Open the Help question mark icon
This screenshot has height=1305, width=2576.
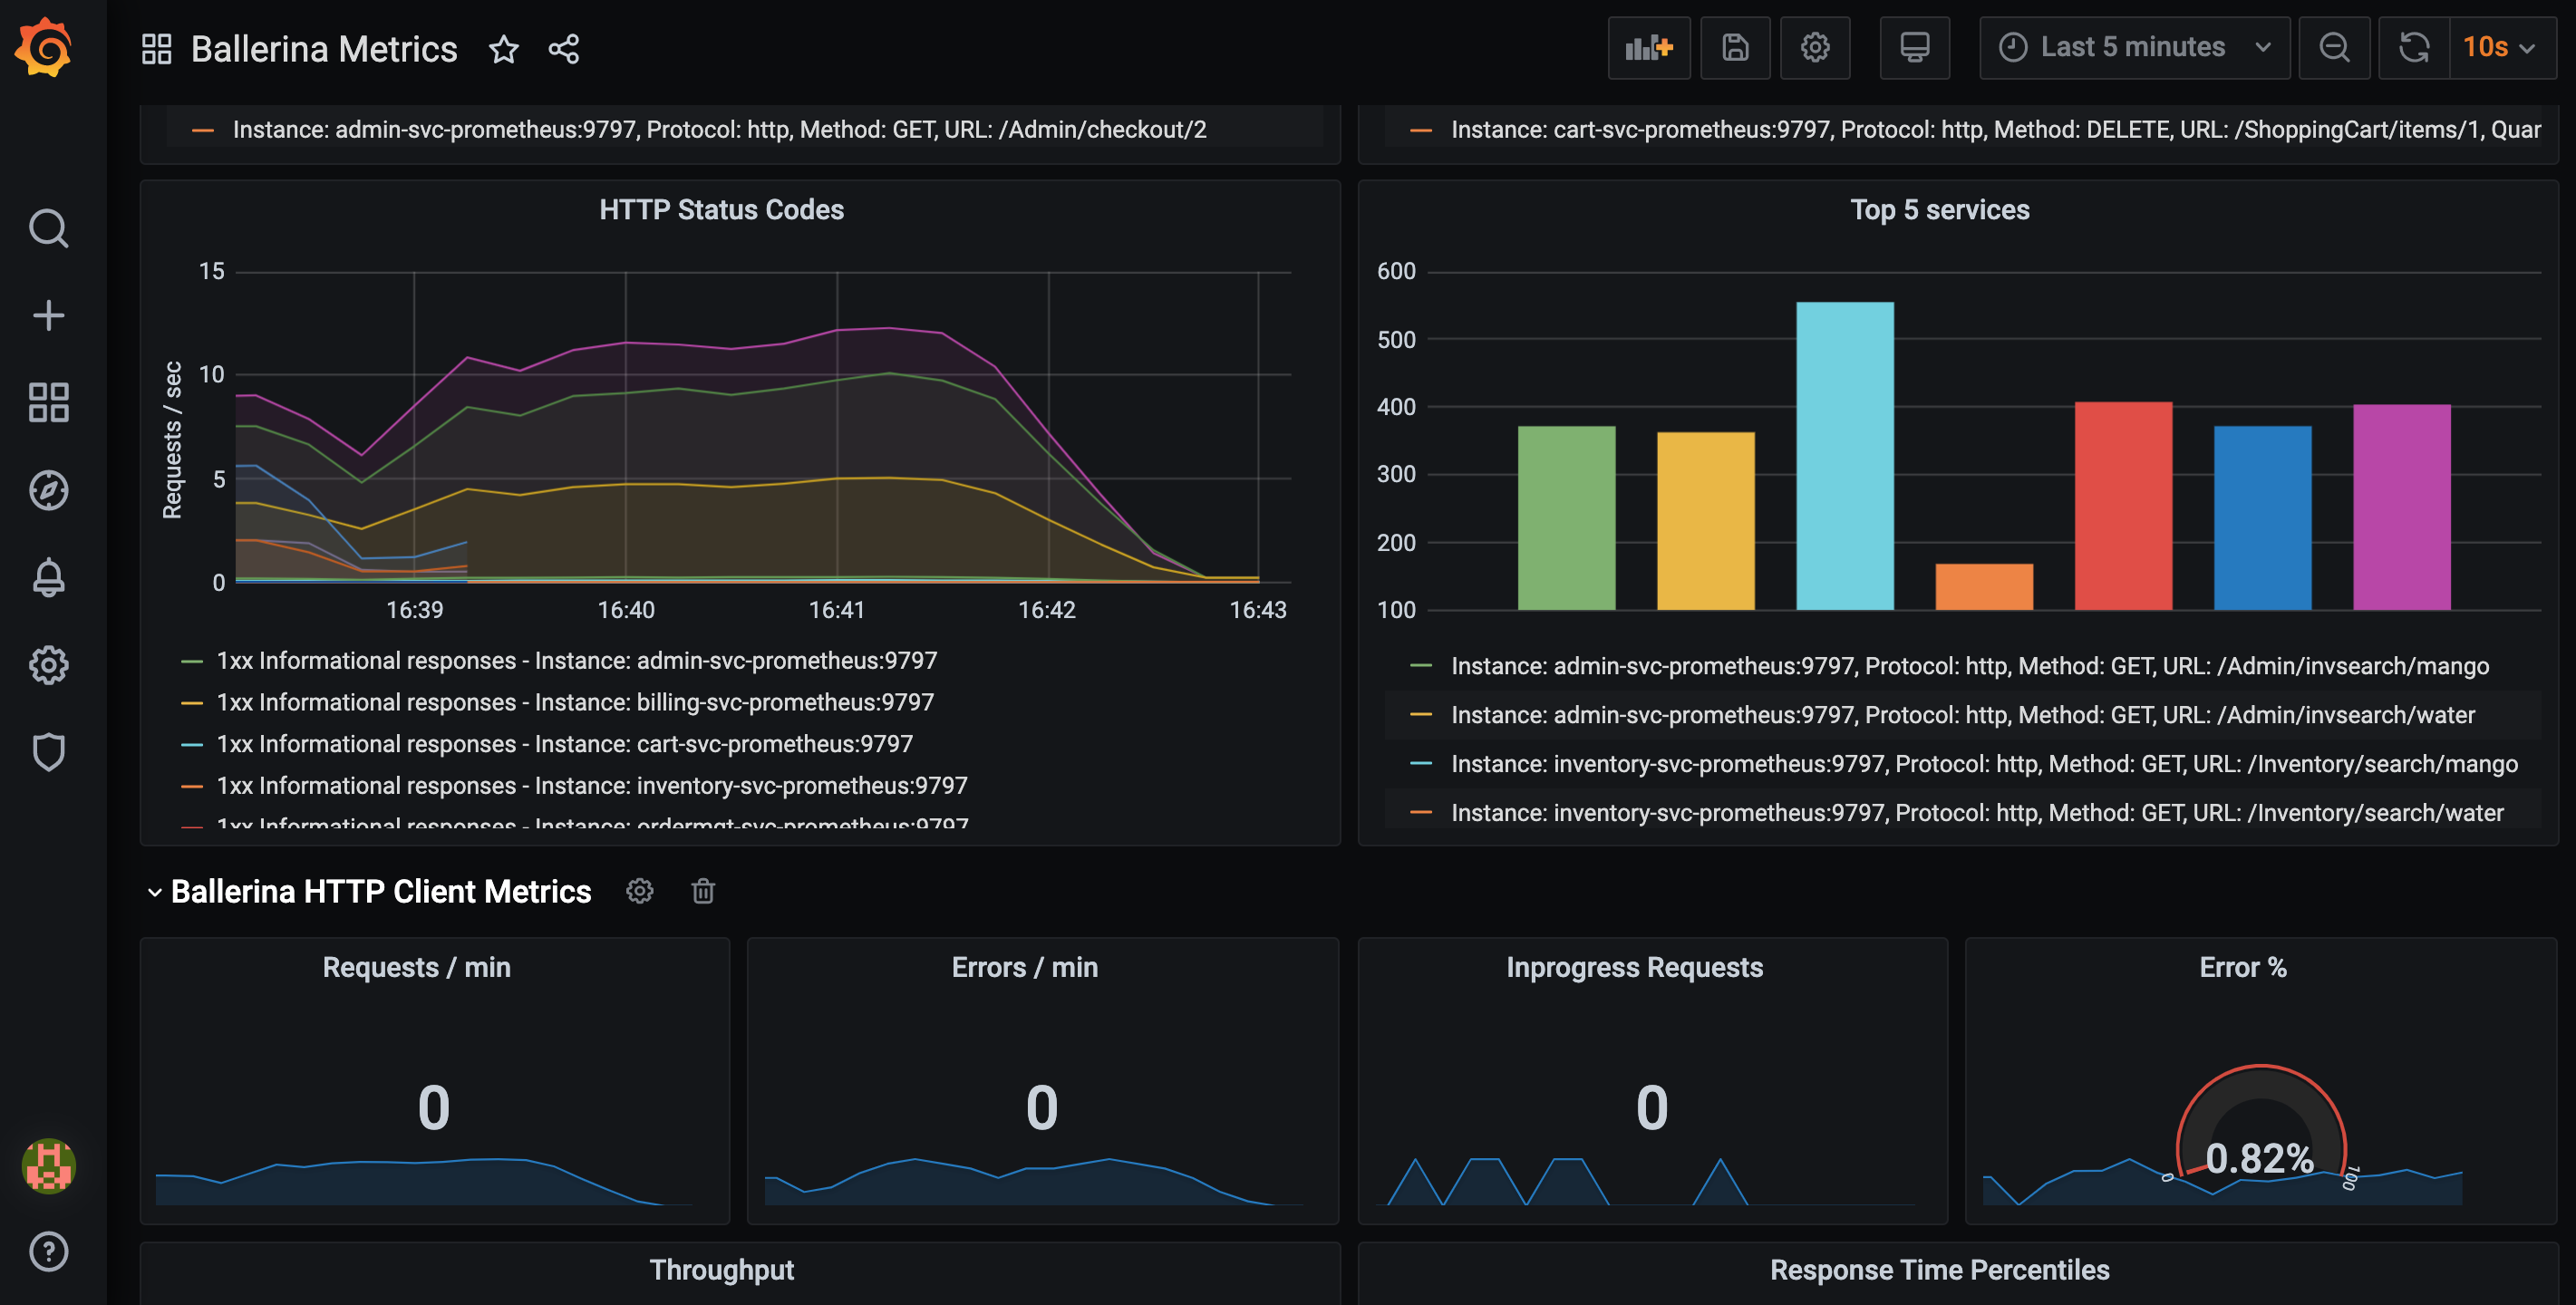pyautogui.click(x=48, y=1252)
